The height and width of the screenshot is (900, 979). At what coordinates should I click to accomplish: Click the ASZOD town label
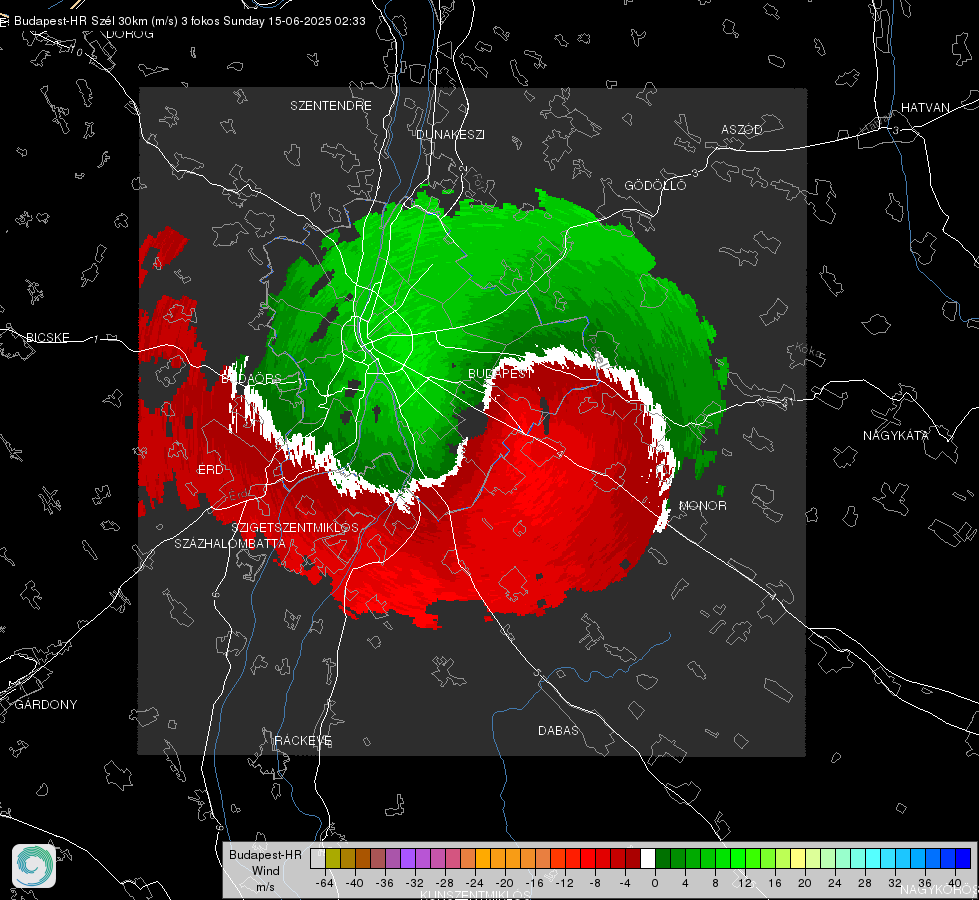point(742,130)
